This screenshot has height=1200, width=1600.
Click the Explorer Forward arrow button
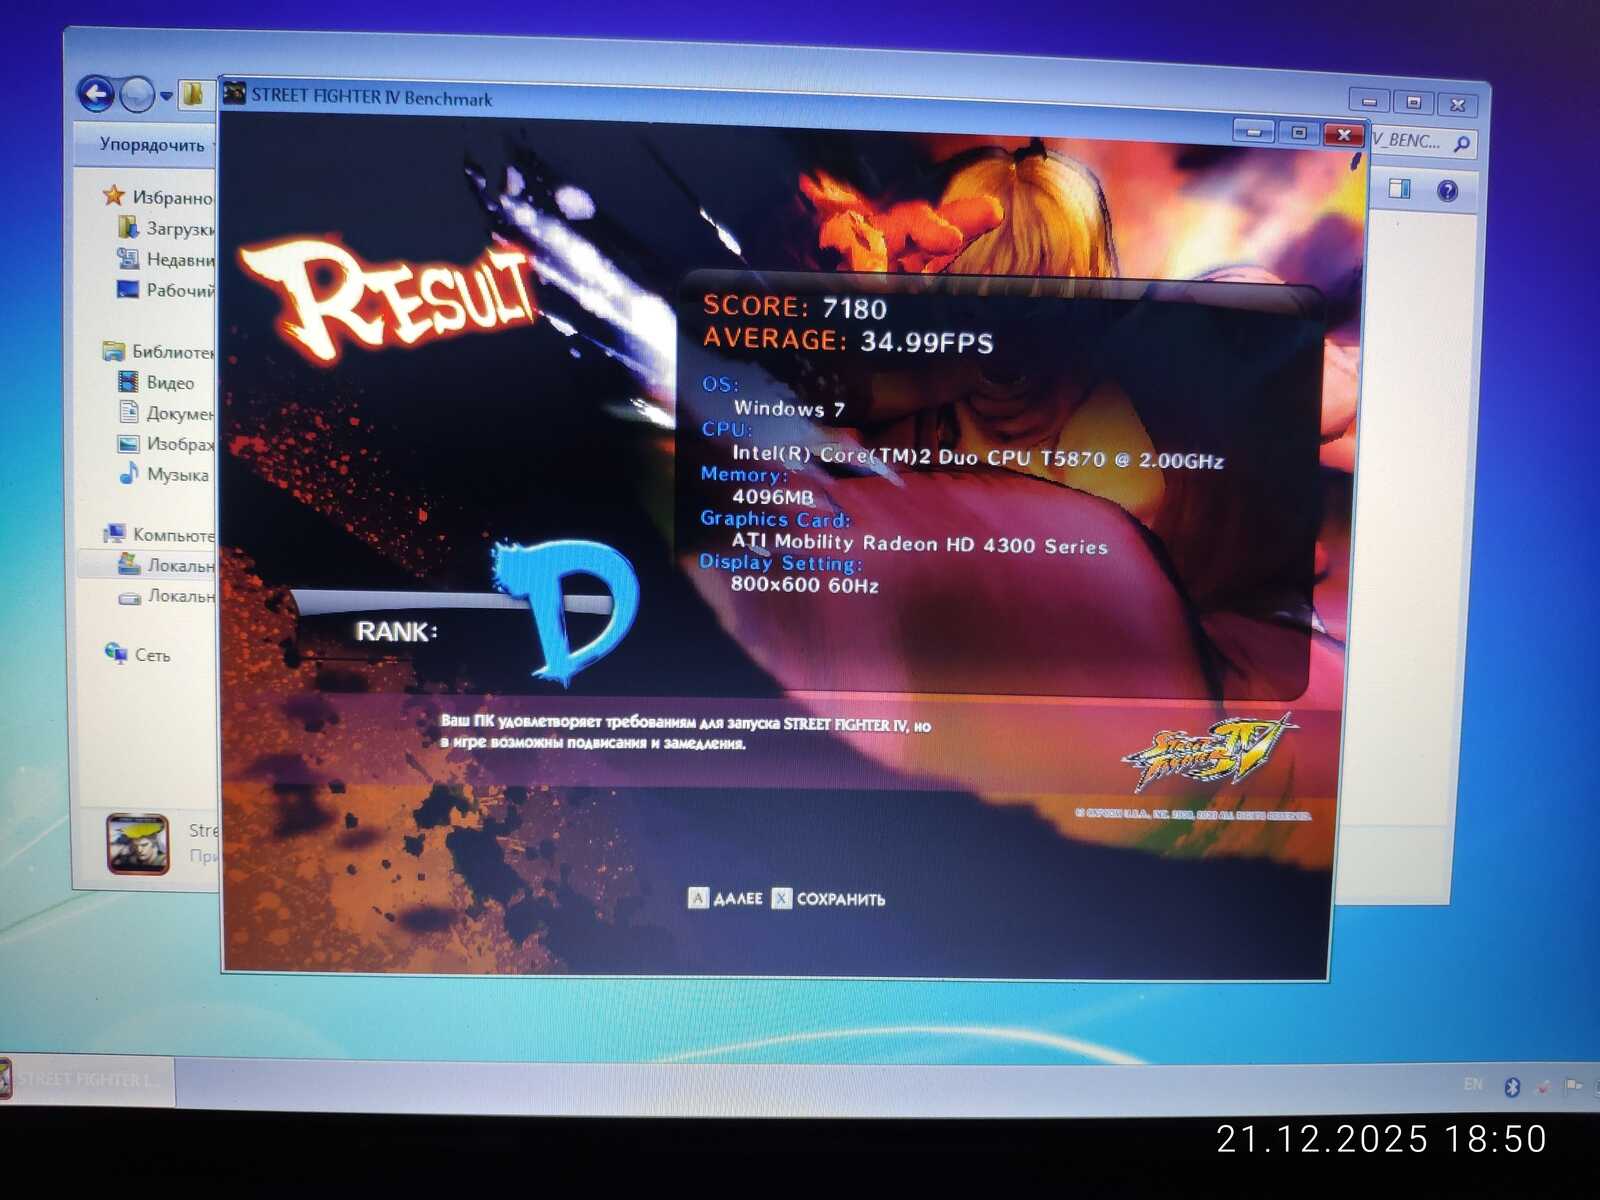pyautogui.click(x=136, y=96)
